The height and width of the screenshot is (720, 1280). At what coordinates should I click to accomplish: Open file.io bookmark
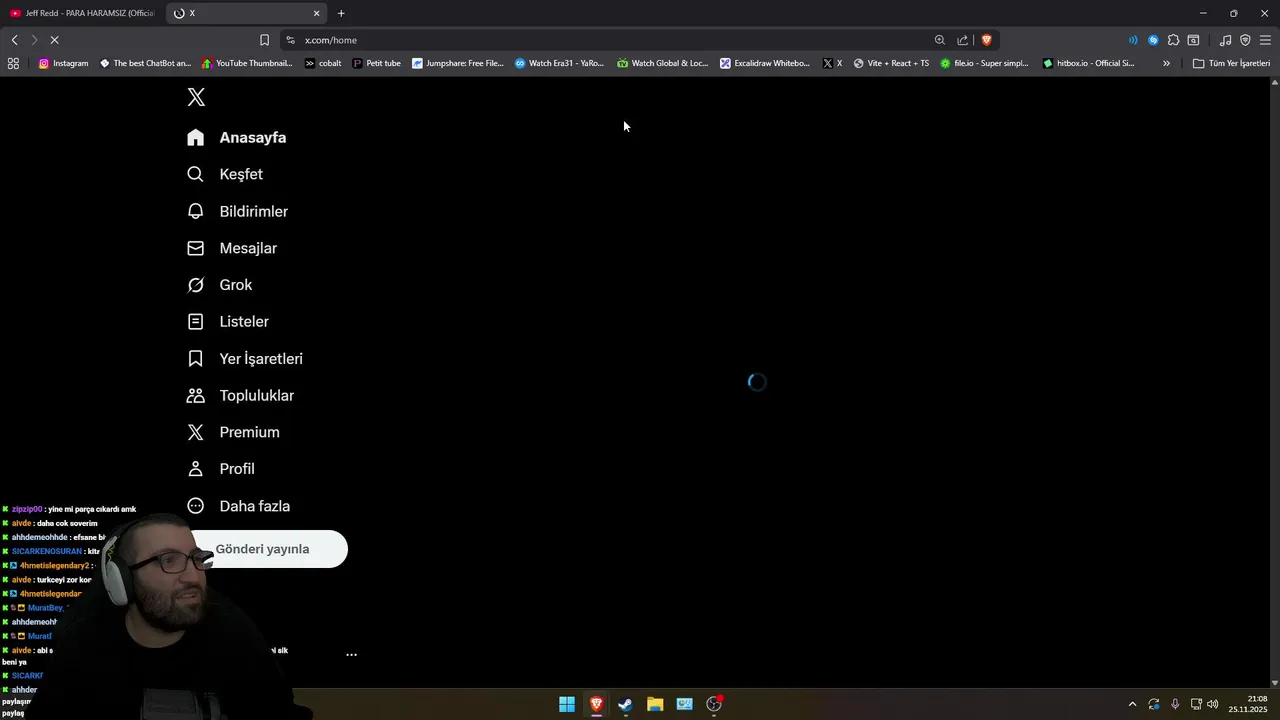[984, 63]
